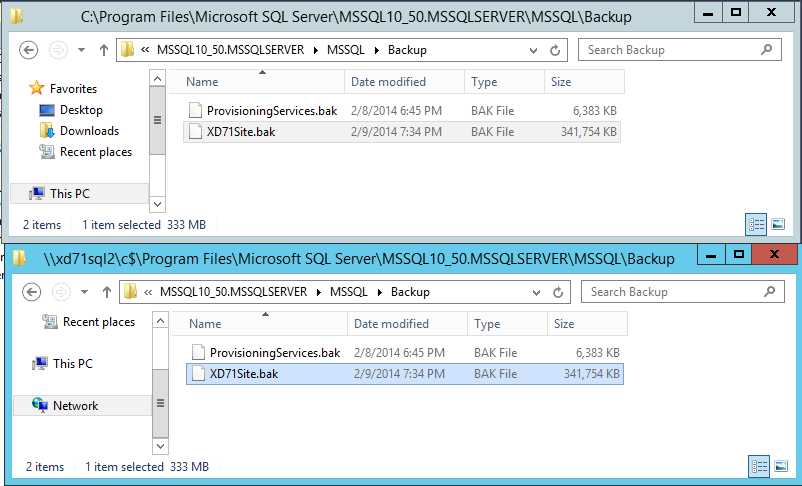This screenshot has height=486, width=802.
Task: Click Back arrow in top Explorer window
Action: coord(28,50)
